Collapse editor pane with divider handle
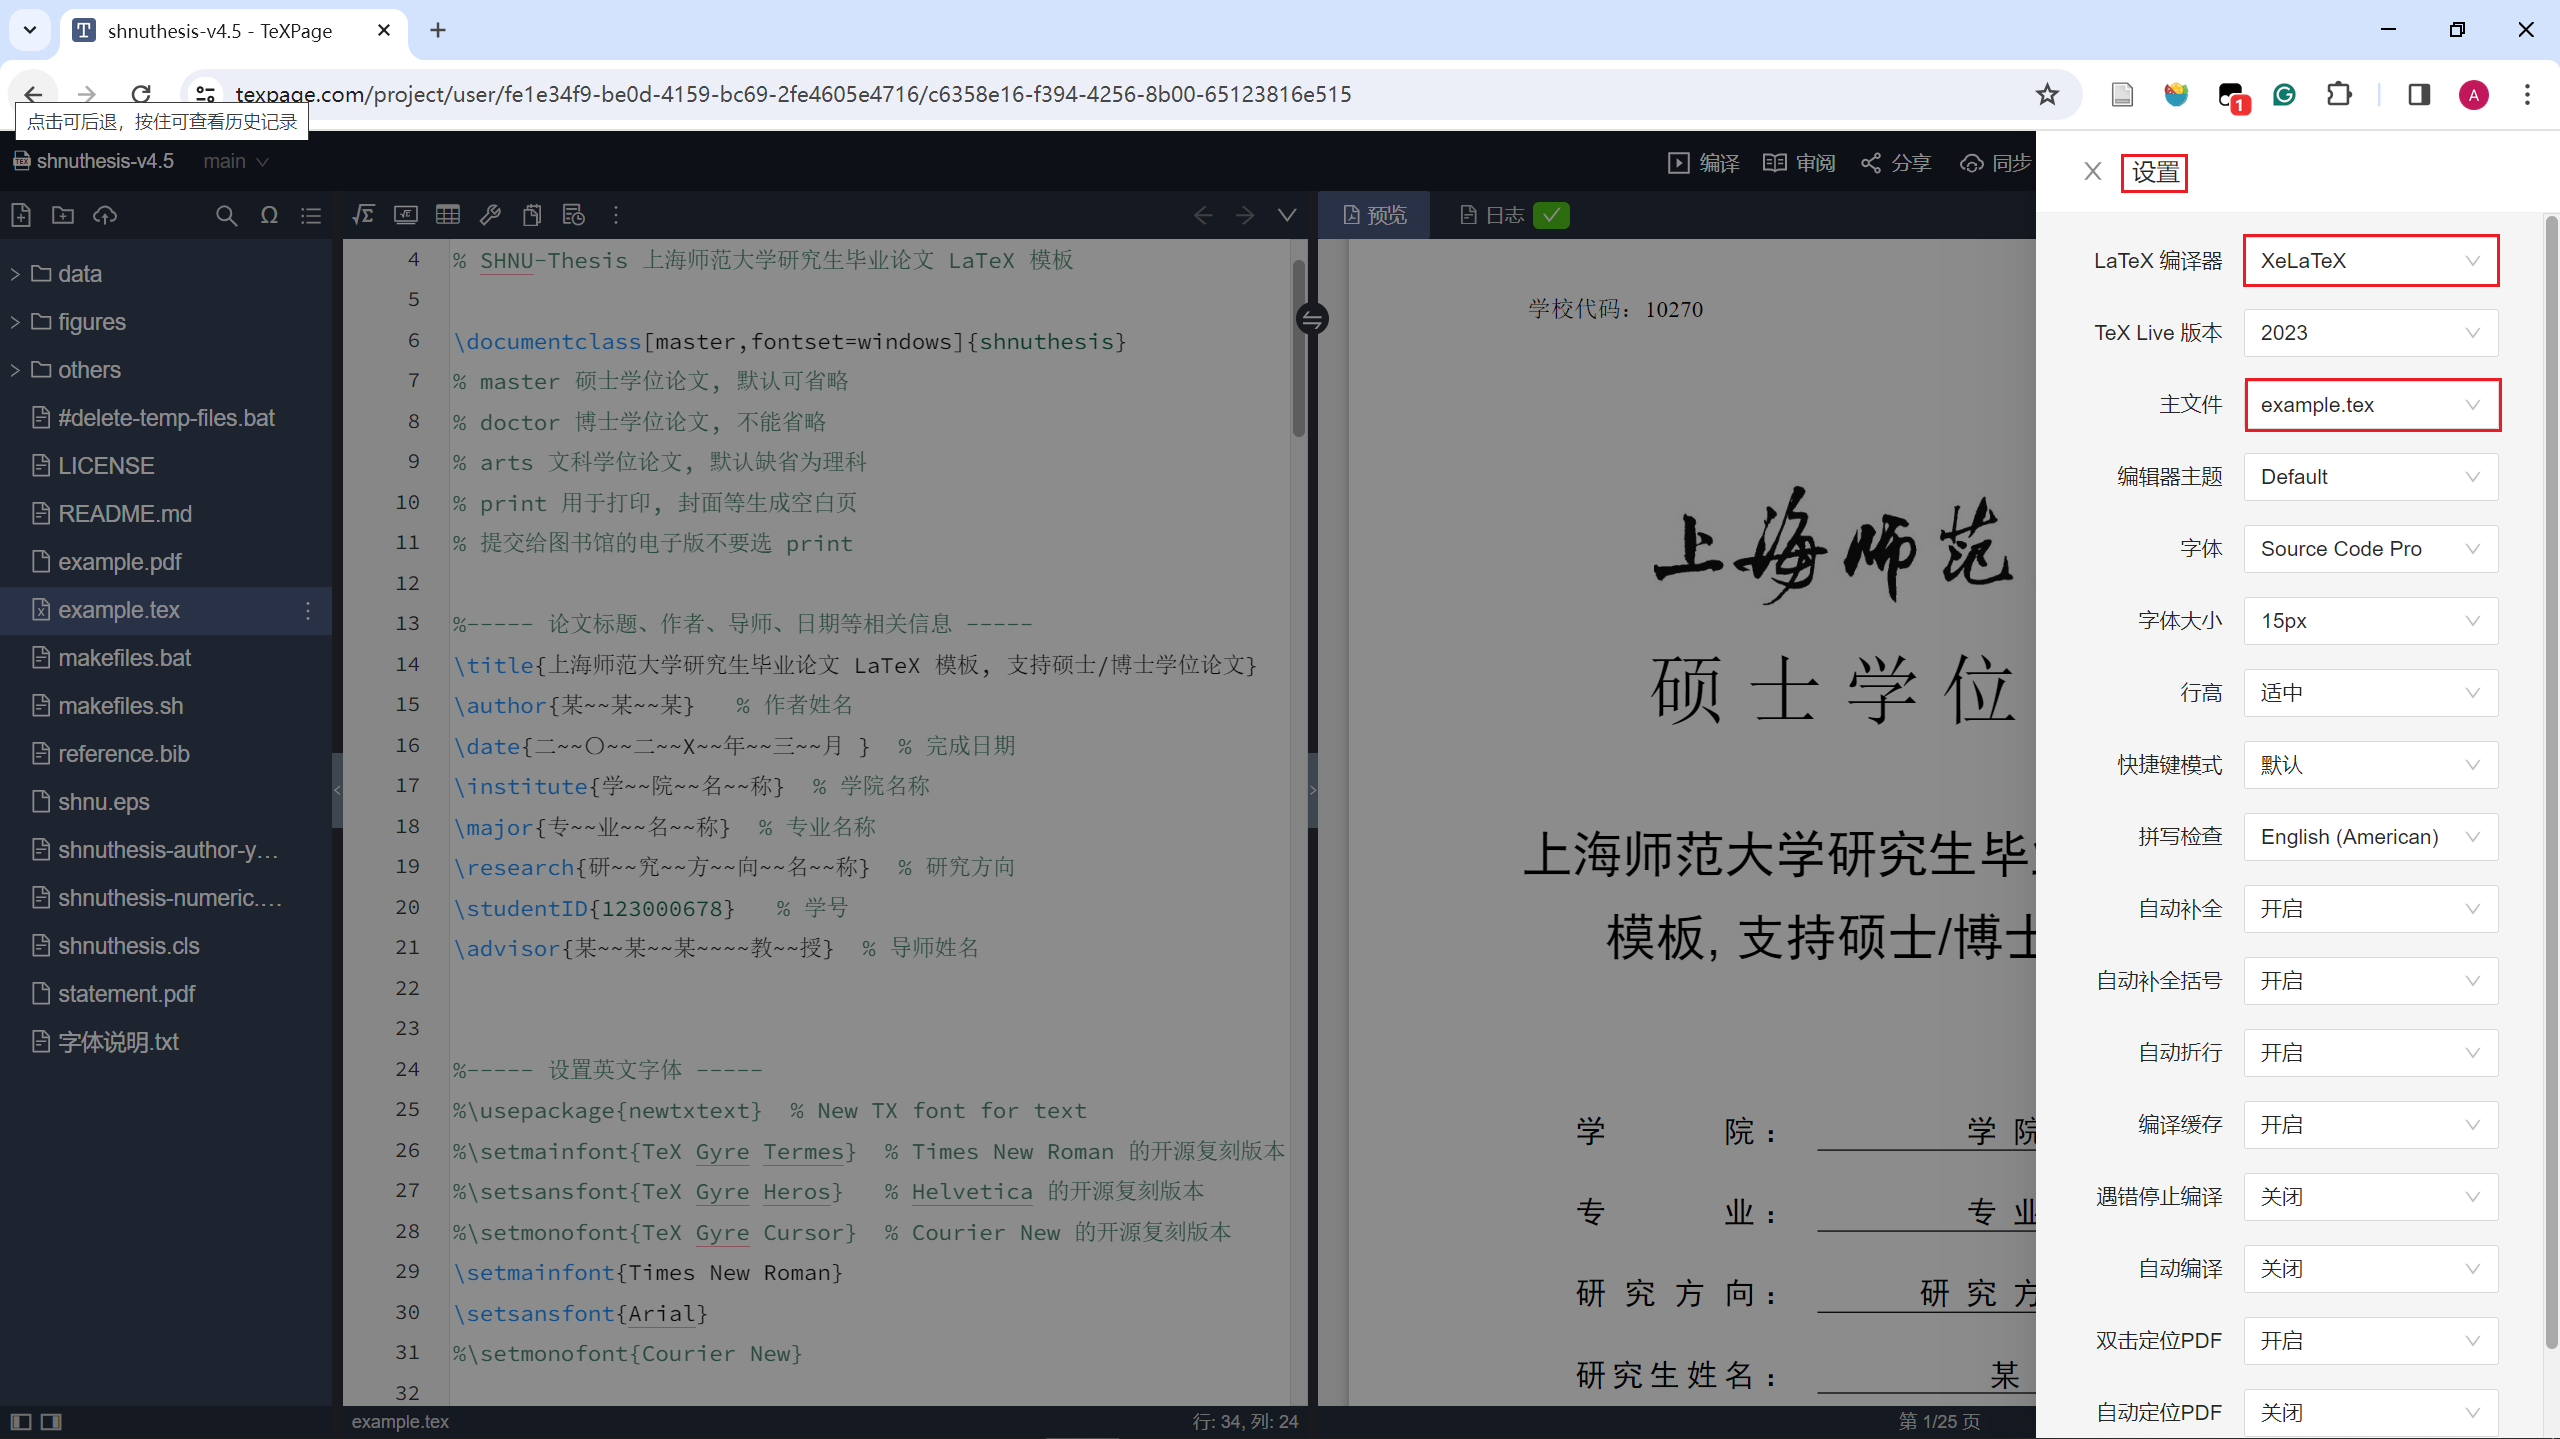Screen dimensions: 2560x1439 click(1312, 790)
